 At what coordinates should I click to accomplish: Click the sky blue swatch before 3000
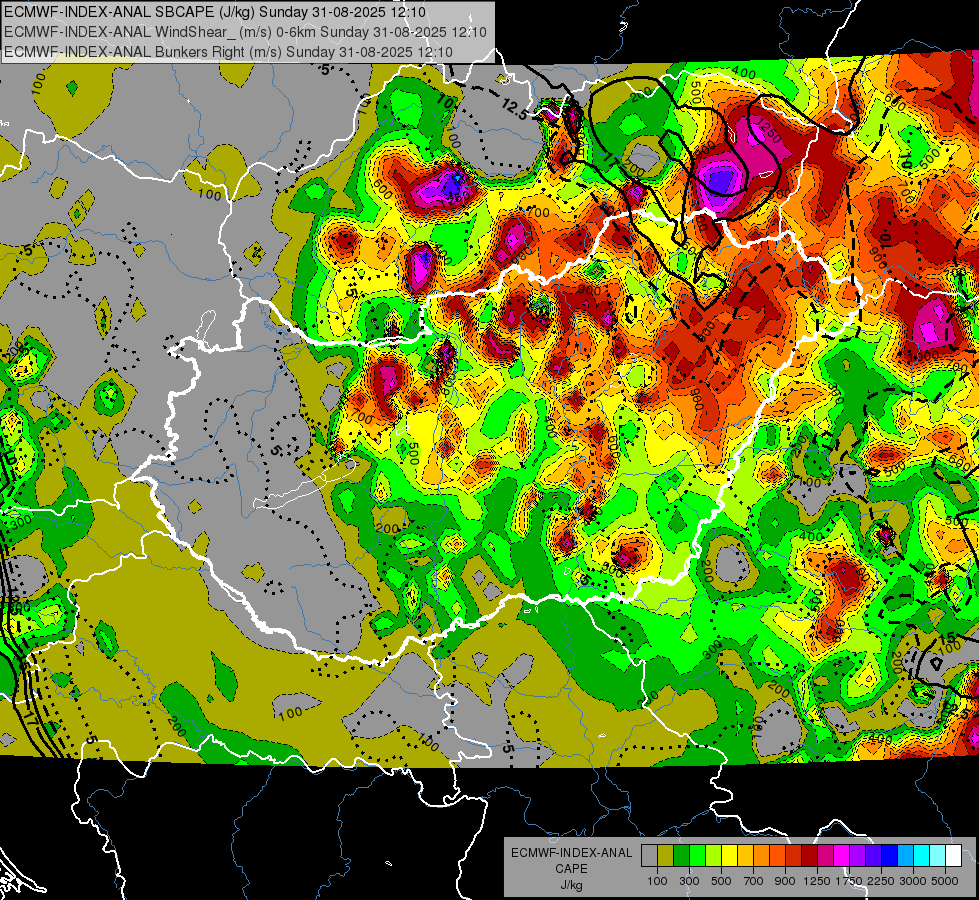point(905,856)
